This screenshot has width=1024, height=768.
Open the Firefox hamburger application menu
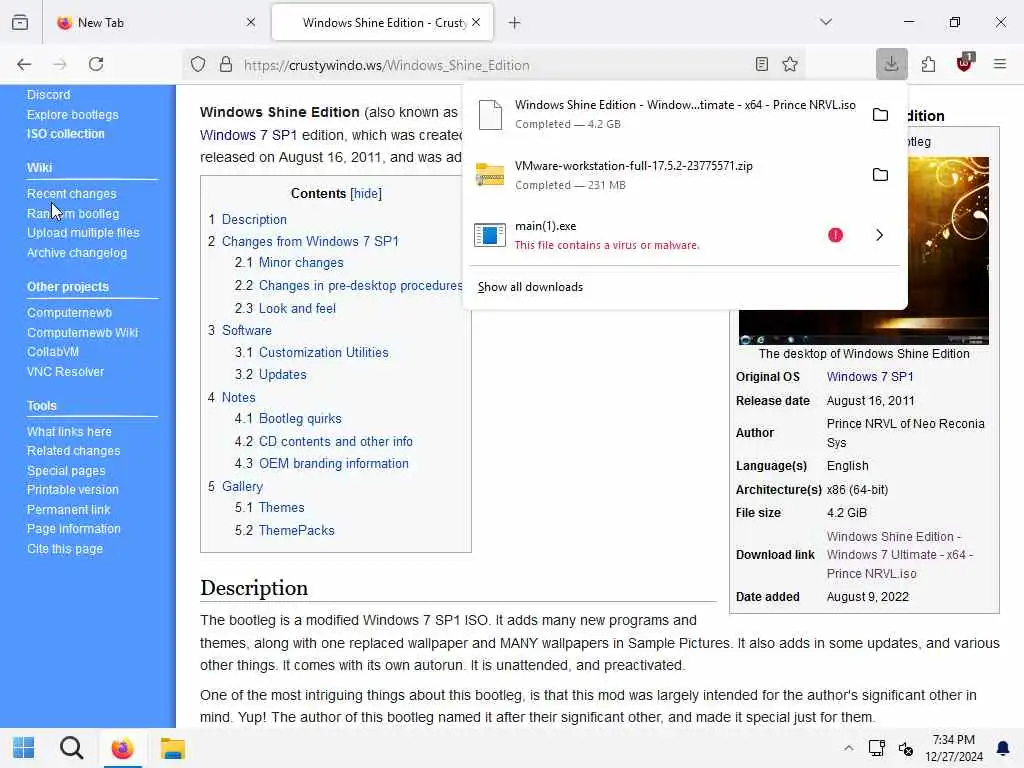1000,64
